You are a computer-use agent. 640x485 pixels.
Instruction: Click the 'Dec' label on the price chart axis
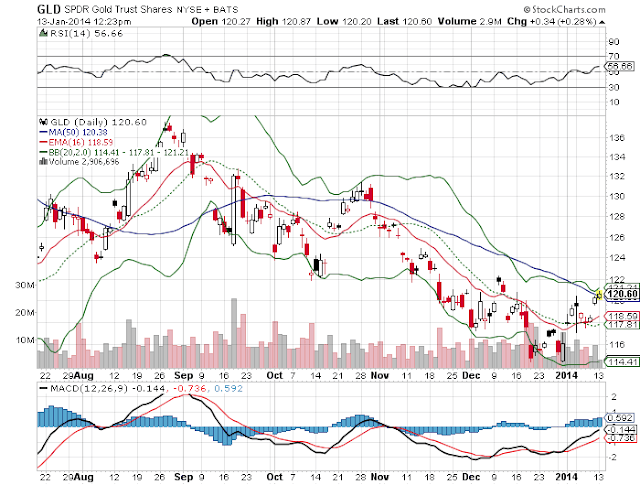click(471, 375)
